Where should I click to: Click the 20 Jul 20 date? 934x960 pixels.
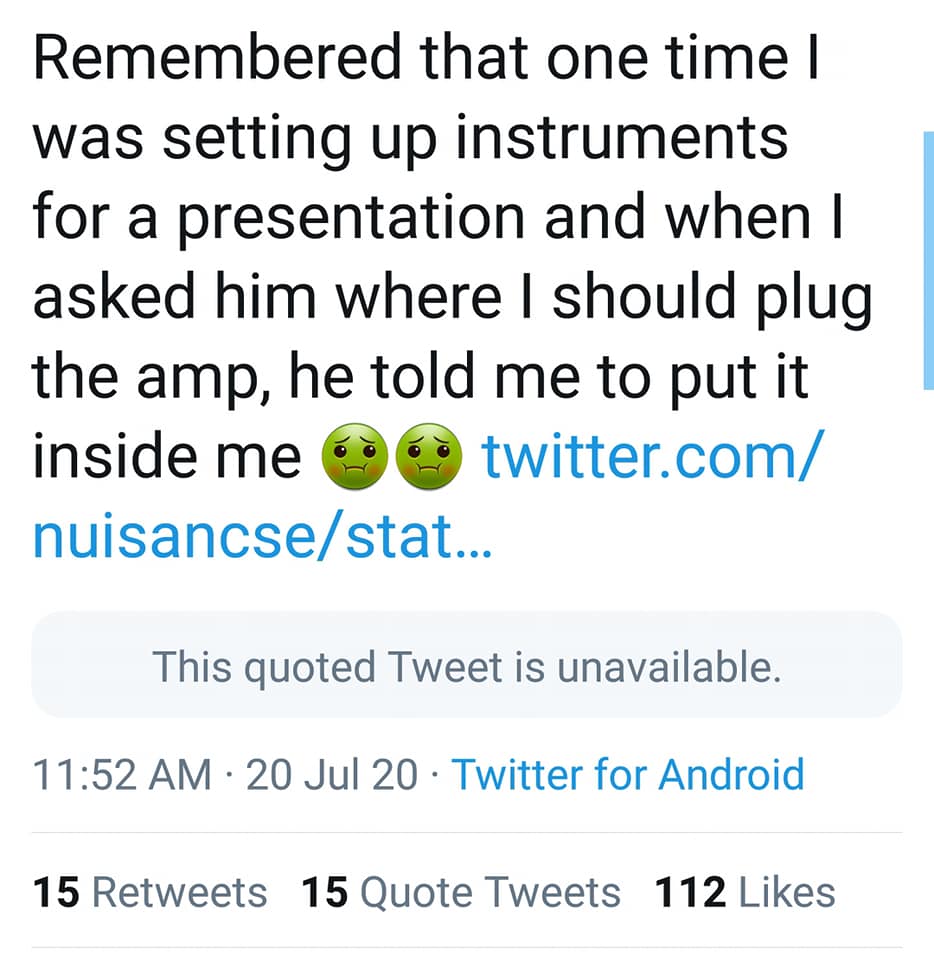pyautogui.click(x=331, y=775)
